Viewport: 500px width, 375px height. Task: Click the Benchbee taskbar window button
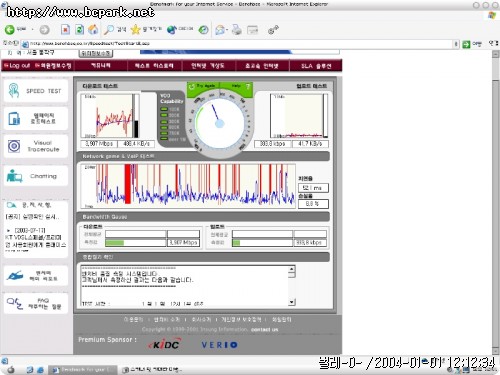click(x=83, y=369)
